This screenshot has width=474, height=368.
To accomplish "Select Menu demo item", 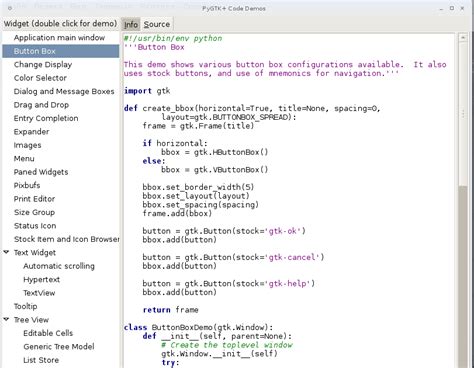I will 61,158.
